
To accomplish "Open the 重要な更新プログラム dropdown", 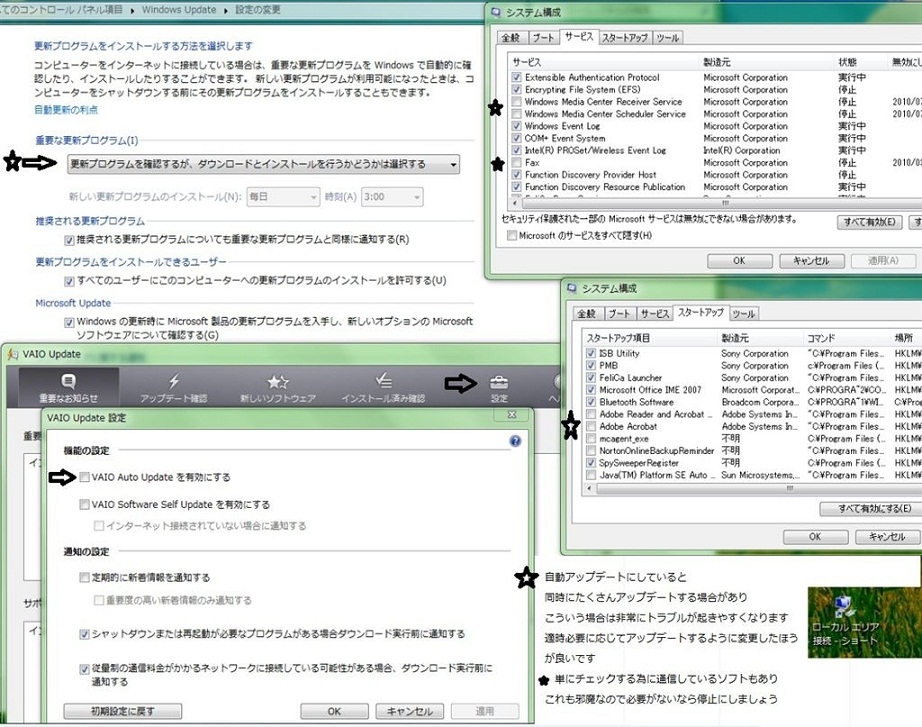I will click(264, 164).
